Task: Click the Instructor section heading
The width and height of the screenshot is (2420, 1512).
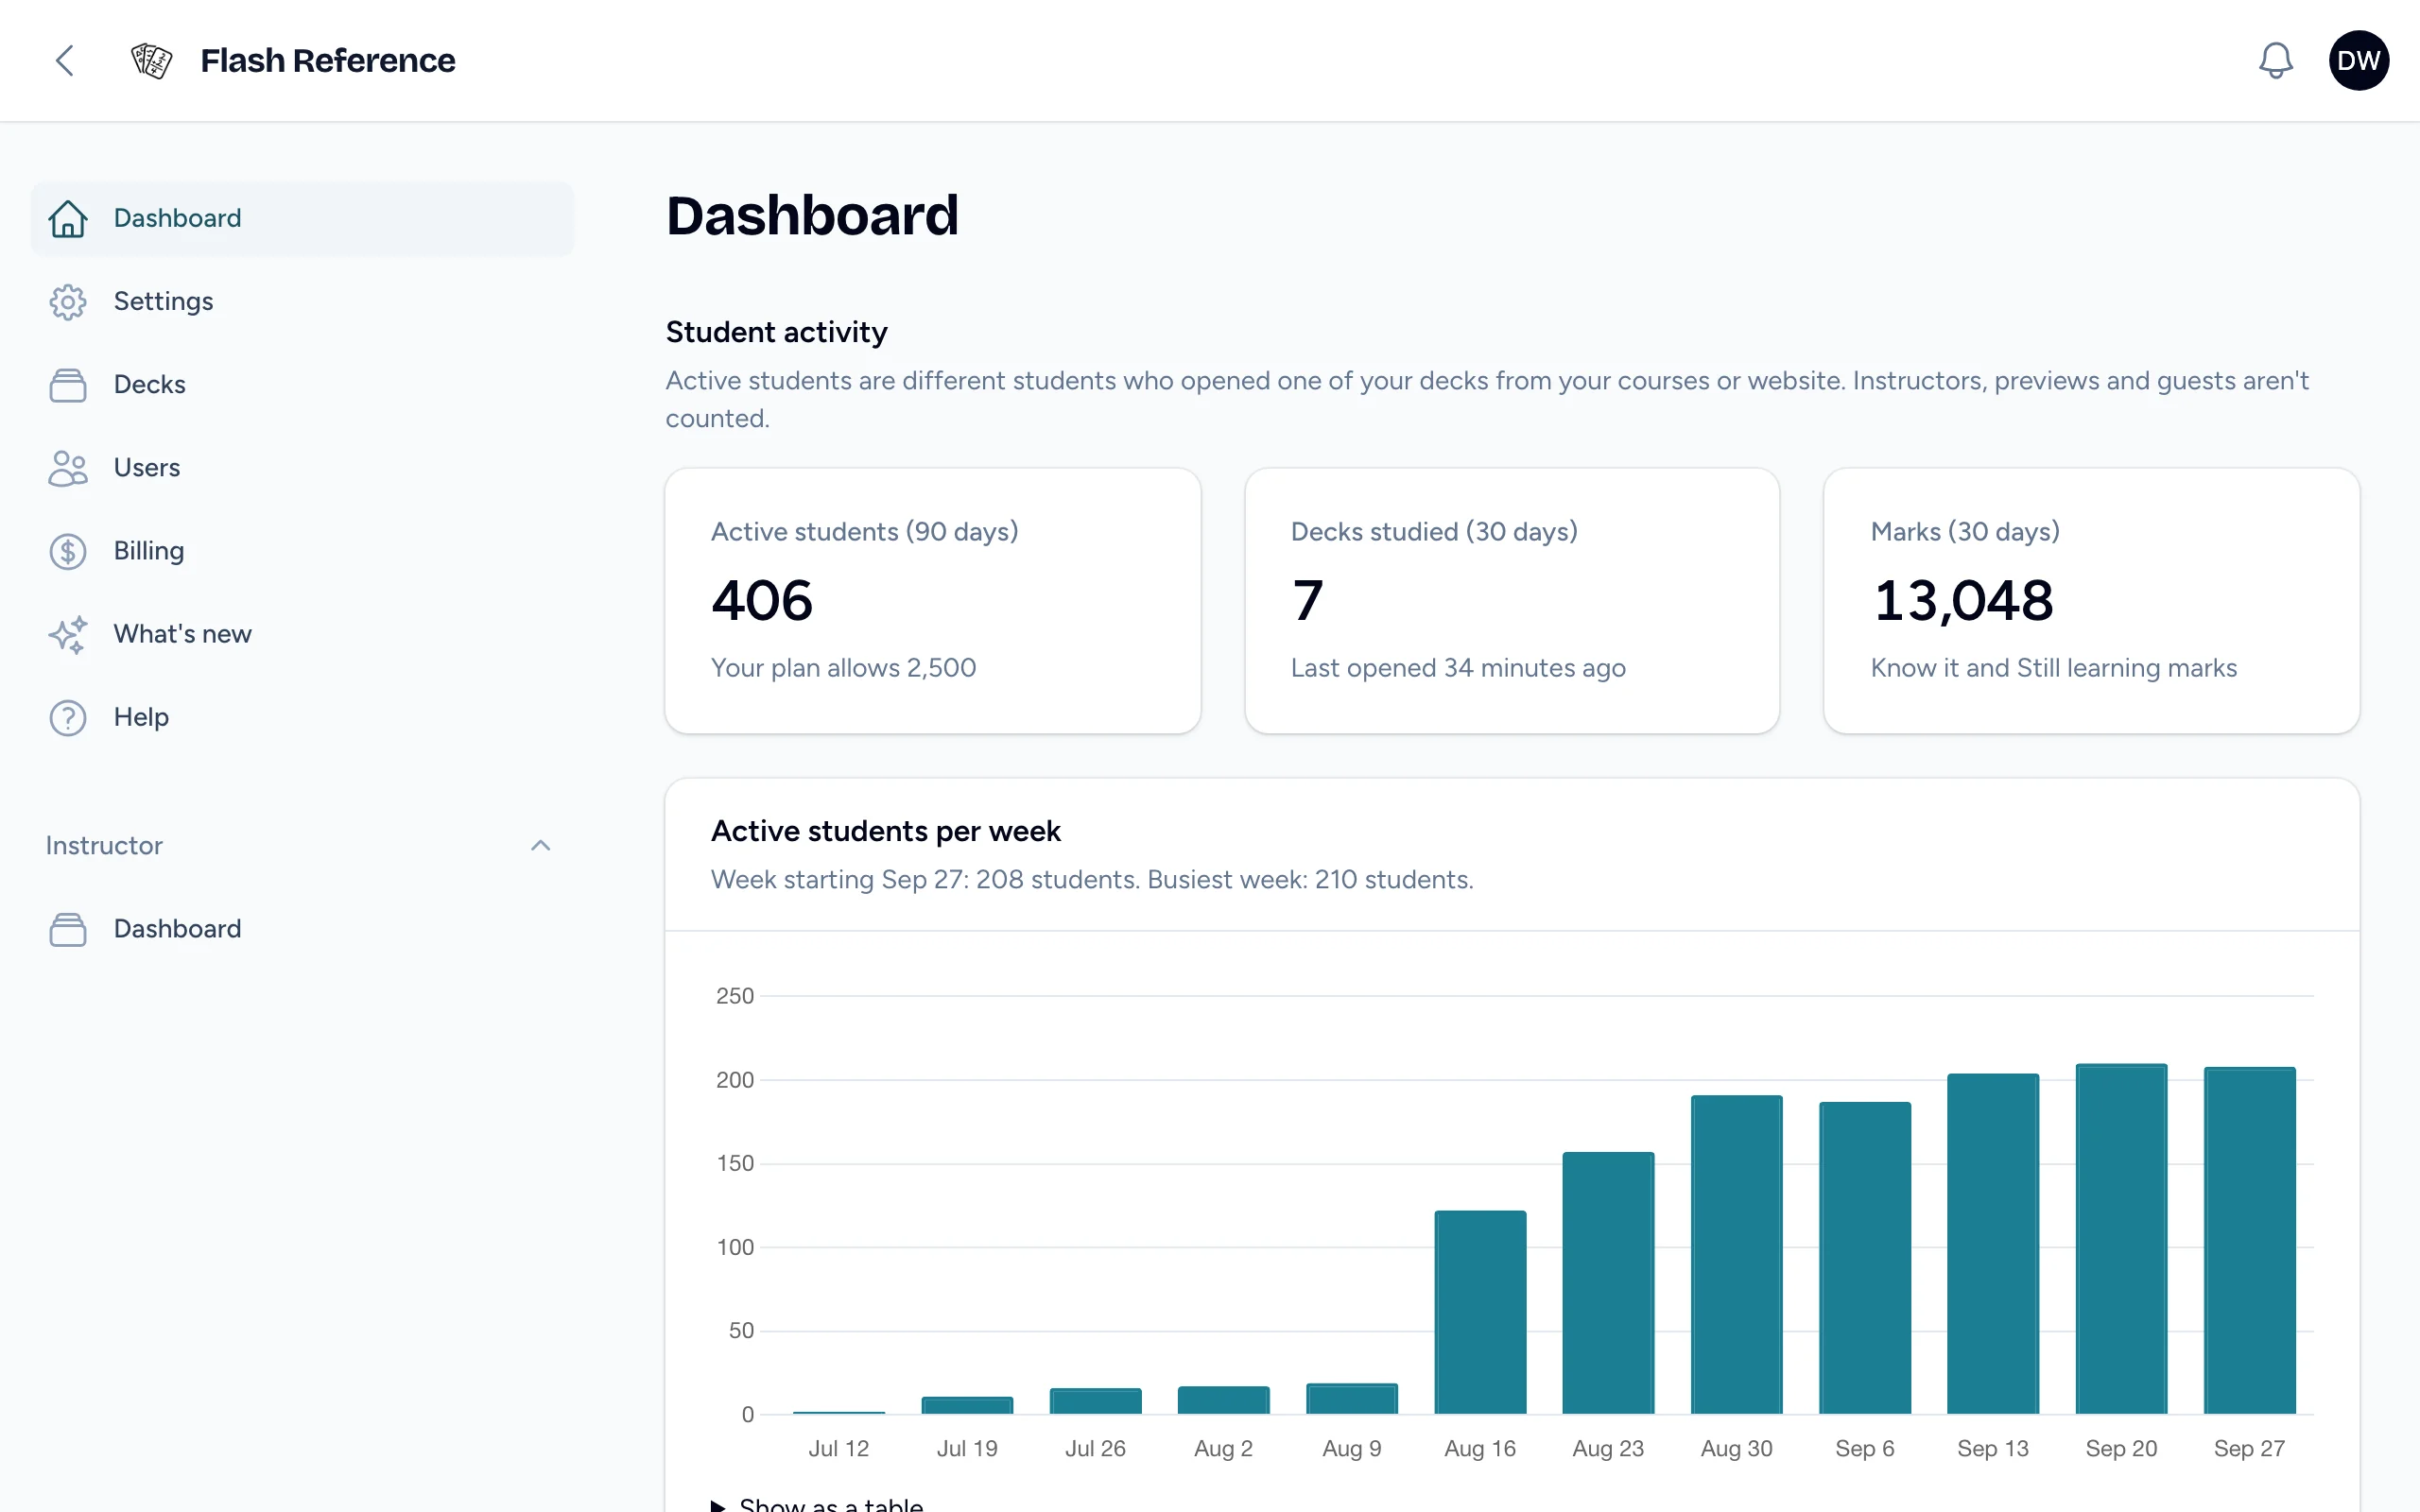Action: 104,846
